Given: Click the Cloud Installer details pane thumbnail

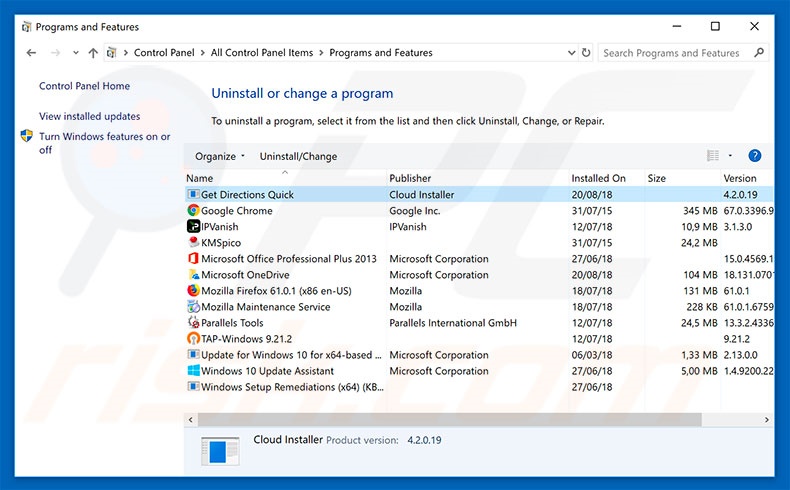Looking at the screenshot, I should pos(220,451).
